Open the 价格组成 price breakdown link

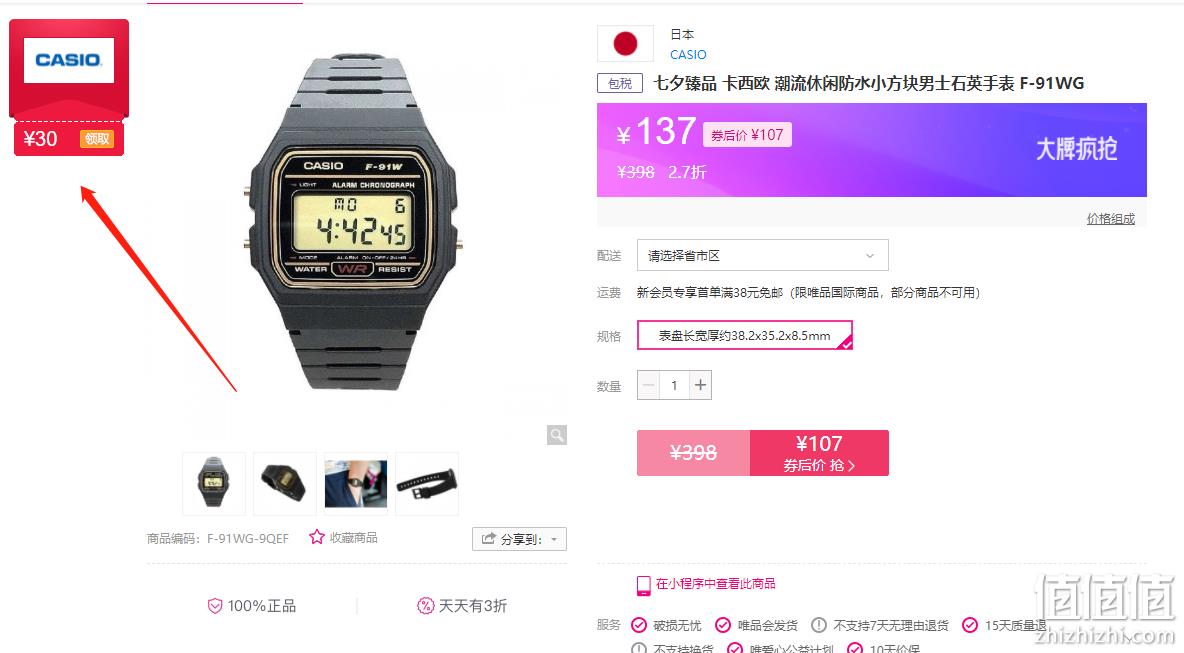(1111, 219)
